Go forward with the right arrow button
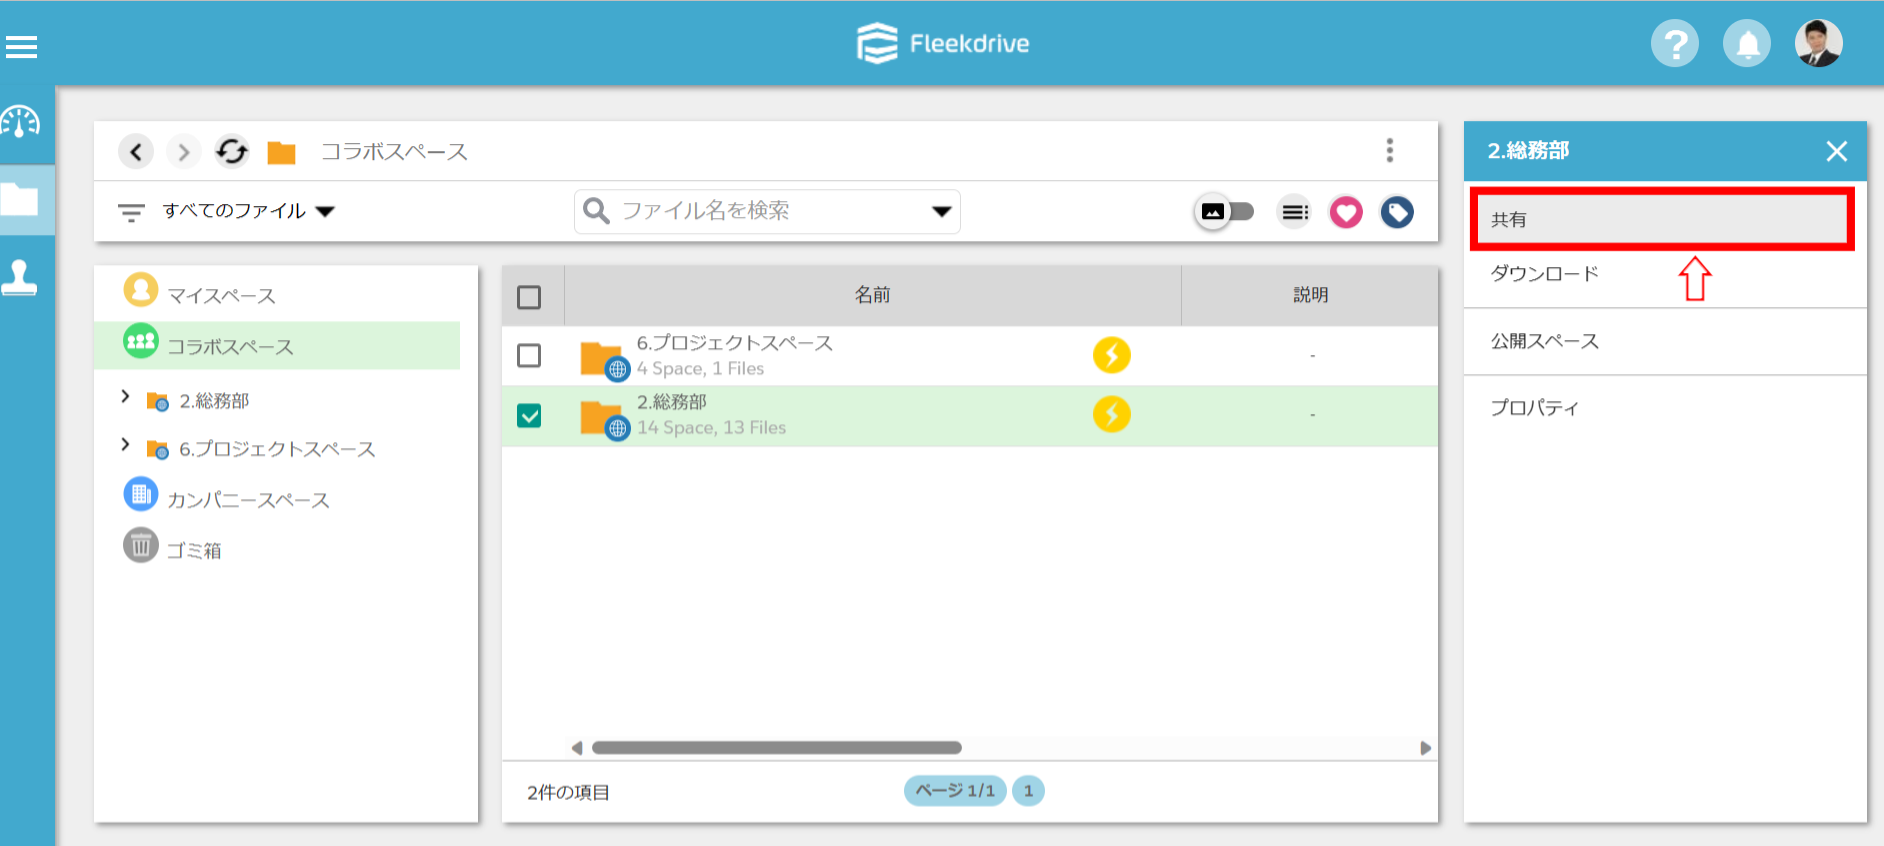This screenshot has width=1884, height=846. point(183,151)
